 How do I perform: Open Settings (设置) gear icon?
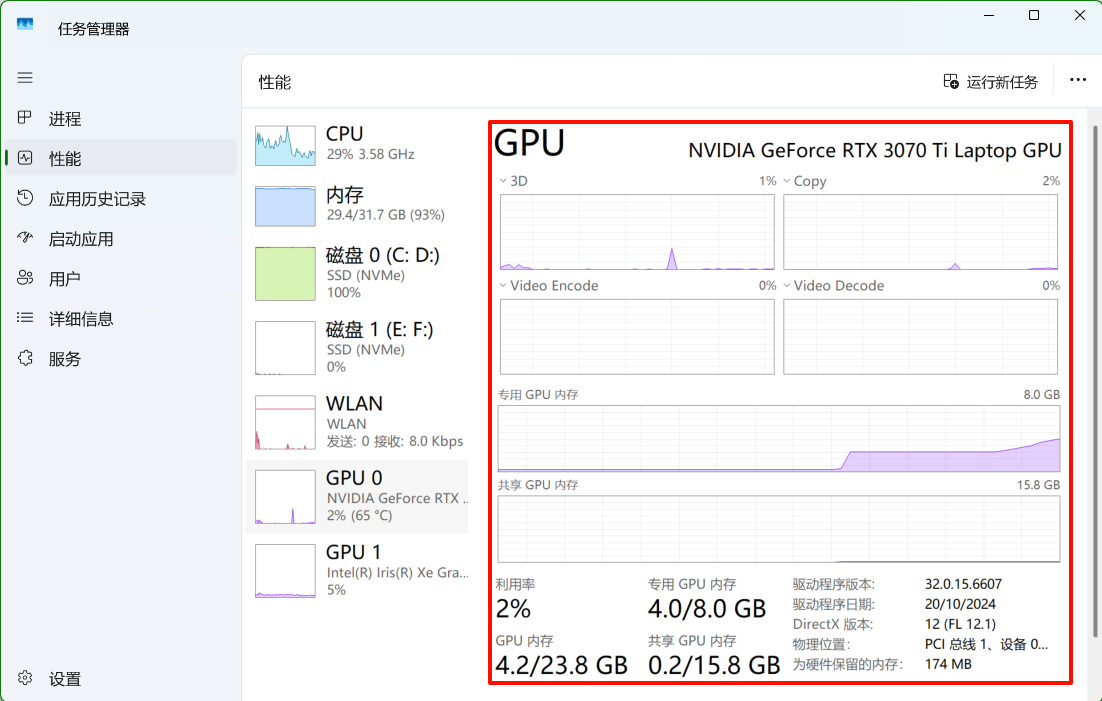click(25, 679)
